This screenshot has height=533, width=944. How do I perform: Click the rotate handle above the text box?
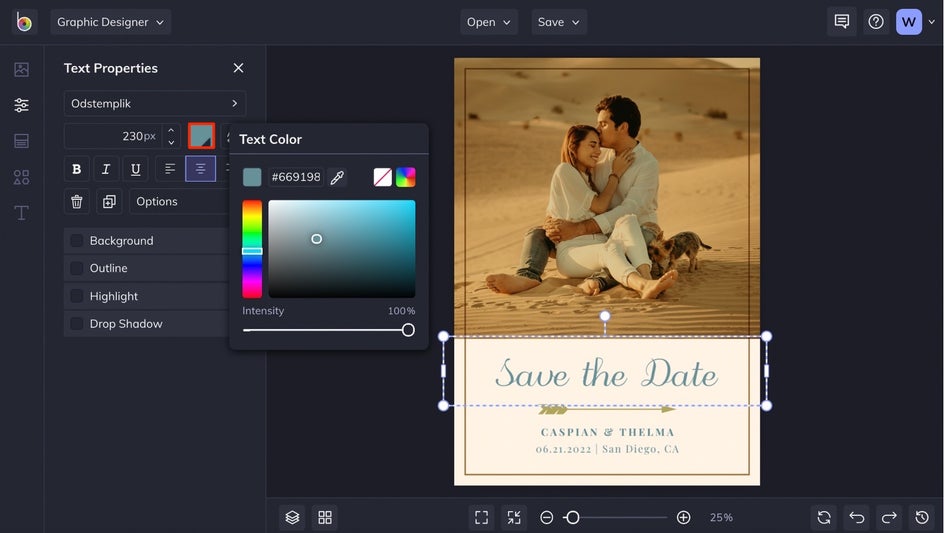coord(605,316)
